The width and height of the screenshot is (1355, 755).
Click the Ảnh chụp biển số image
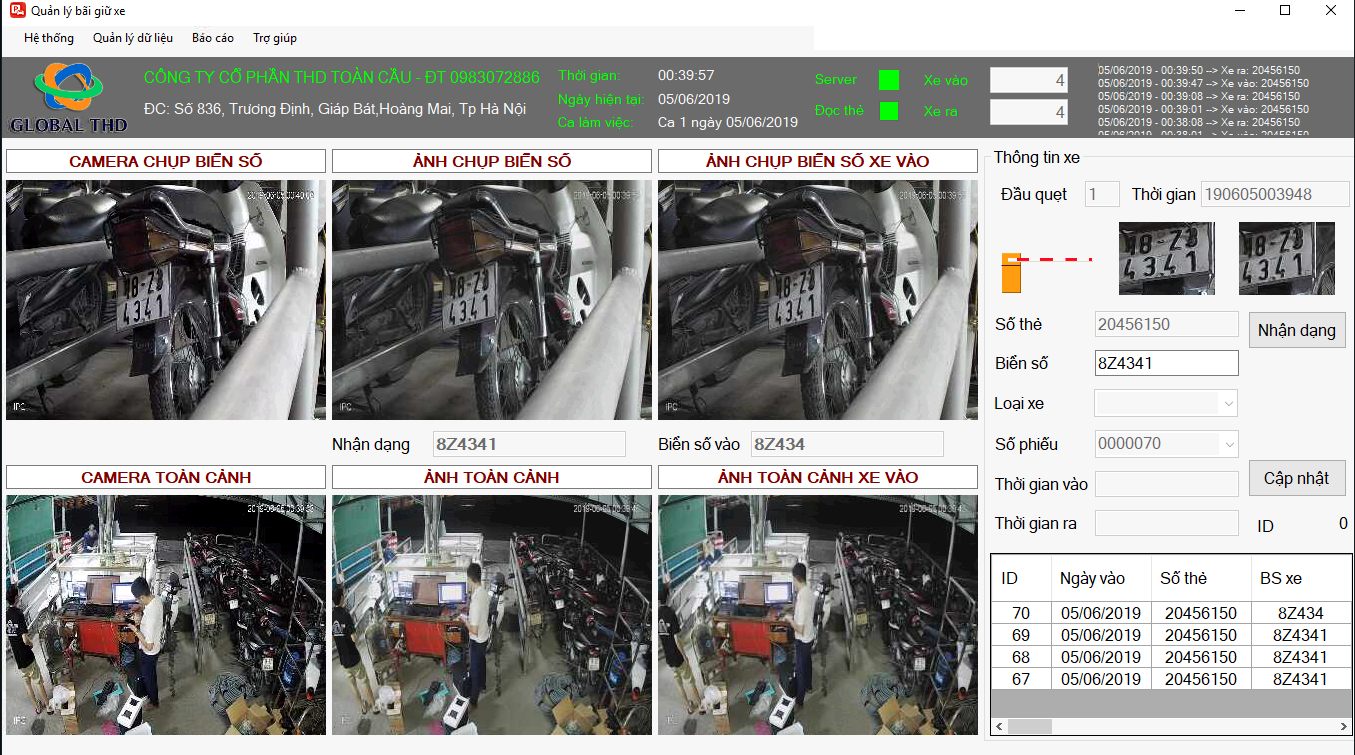pos(492,300)
